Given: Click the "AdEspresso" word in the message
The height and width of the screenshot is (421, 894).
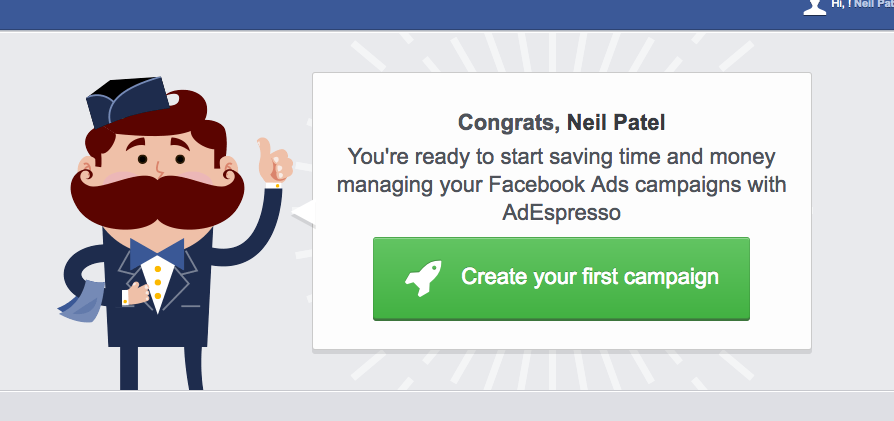Looking at the screenshot, I should 561,213.
